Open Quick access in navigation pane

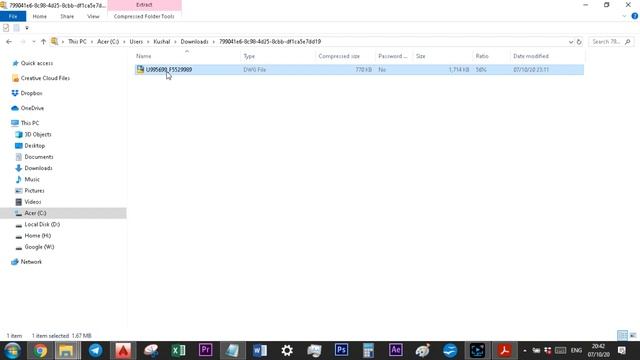pyautogui.click(x=37, y=63)
